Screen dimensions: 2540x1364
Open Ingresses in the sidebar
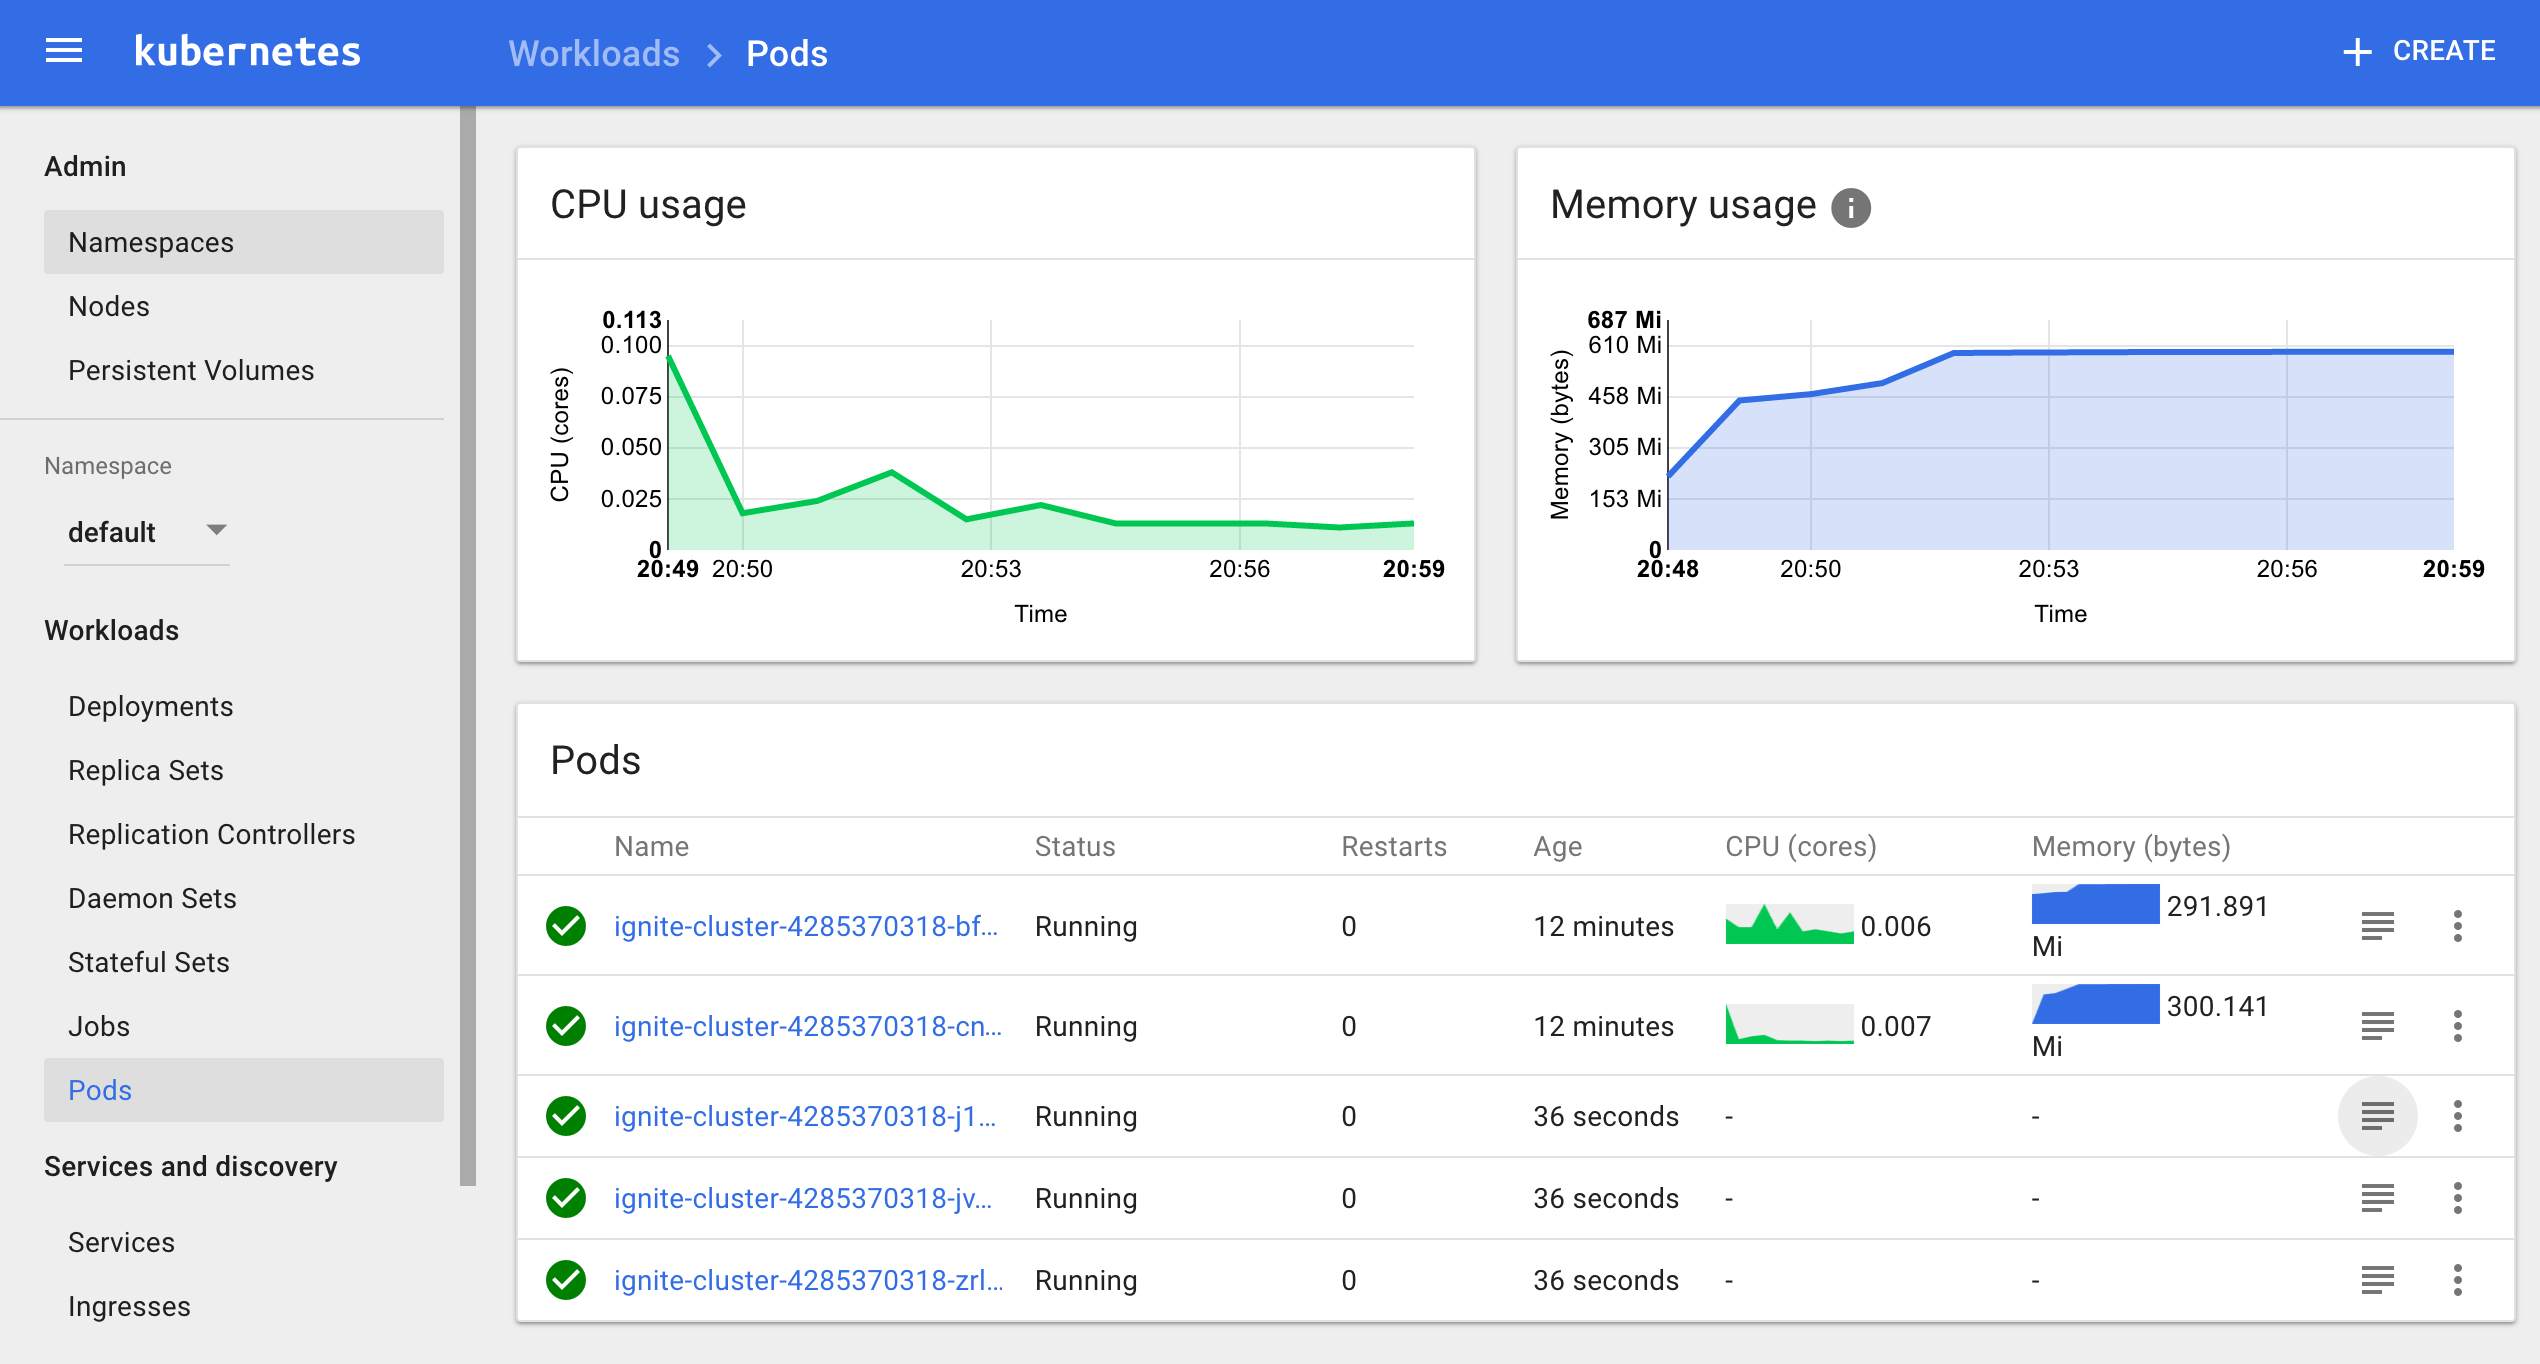[x=244, y=1306]
